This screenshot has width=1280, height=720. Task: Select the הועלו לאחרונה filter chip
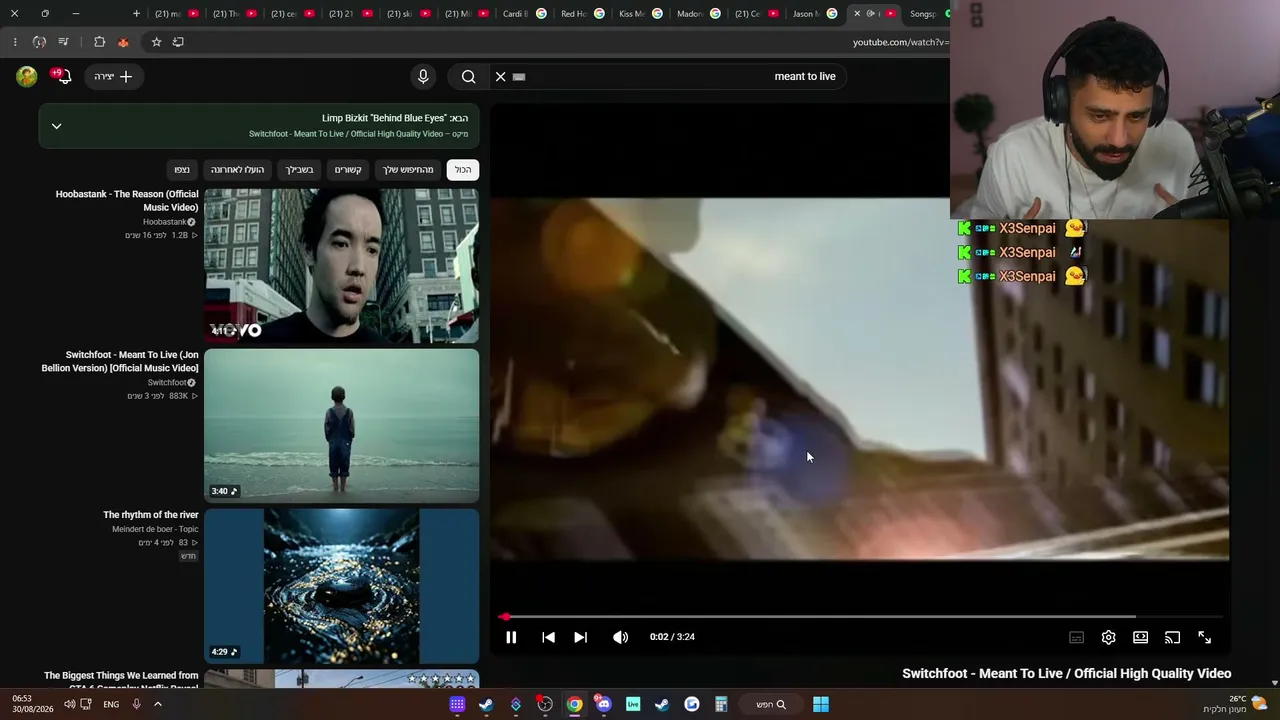(238, 170)
